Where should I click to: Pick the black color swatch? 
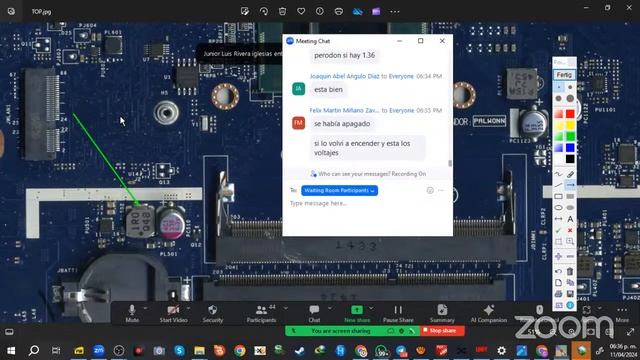pos(570,159)
